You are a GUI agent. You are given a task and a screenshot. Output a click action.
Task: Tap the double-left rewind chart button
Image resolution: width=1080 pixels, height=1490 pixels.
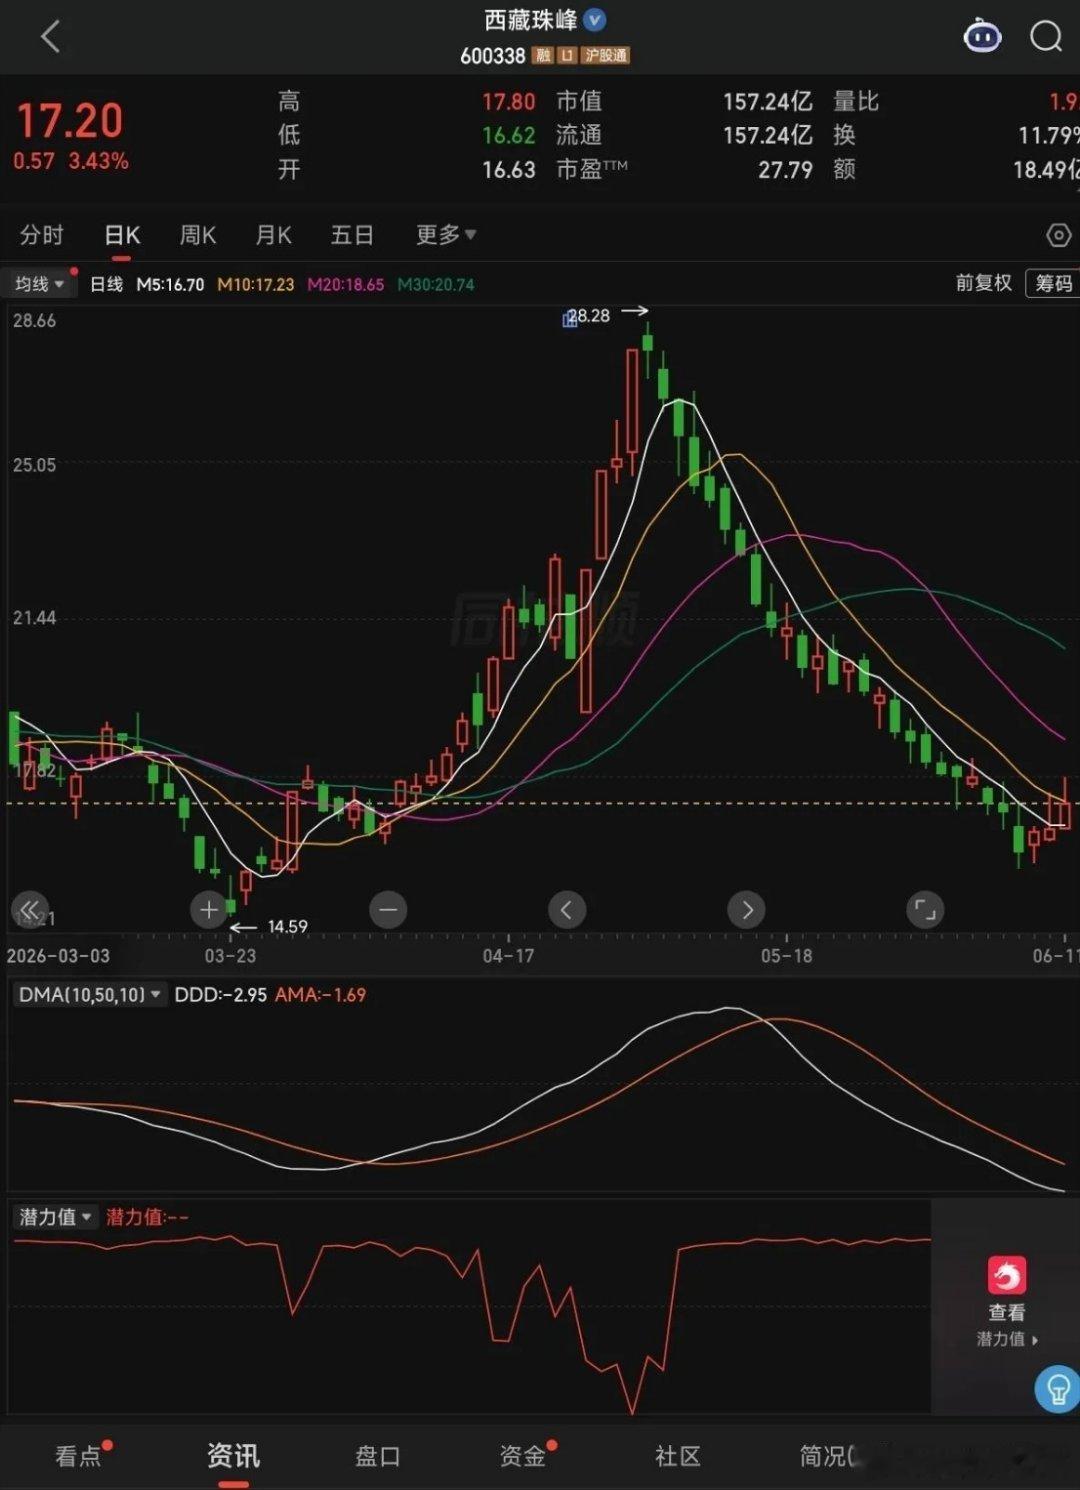click(x=29, y=910)
